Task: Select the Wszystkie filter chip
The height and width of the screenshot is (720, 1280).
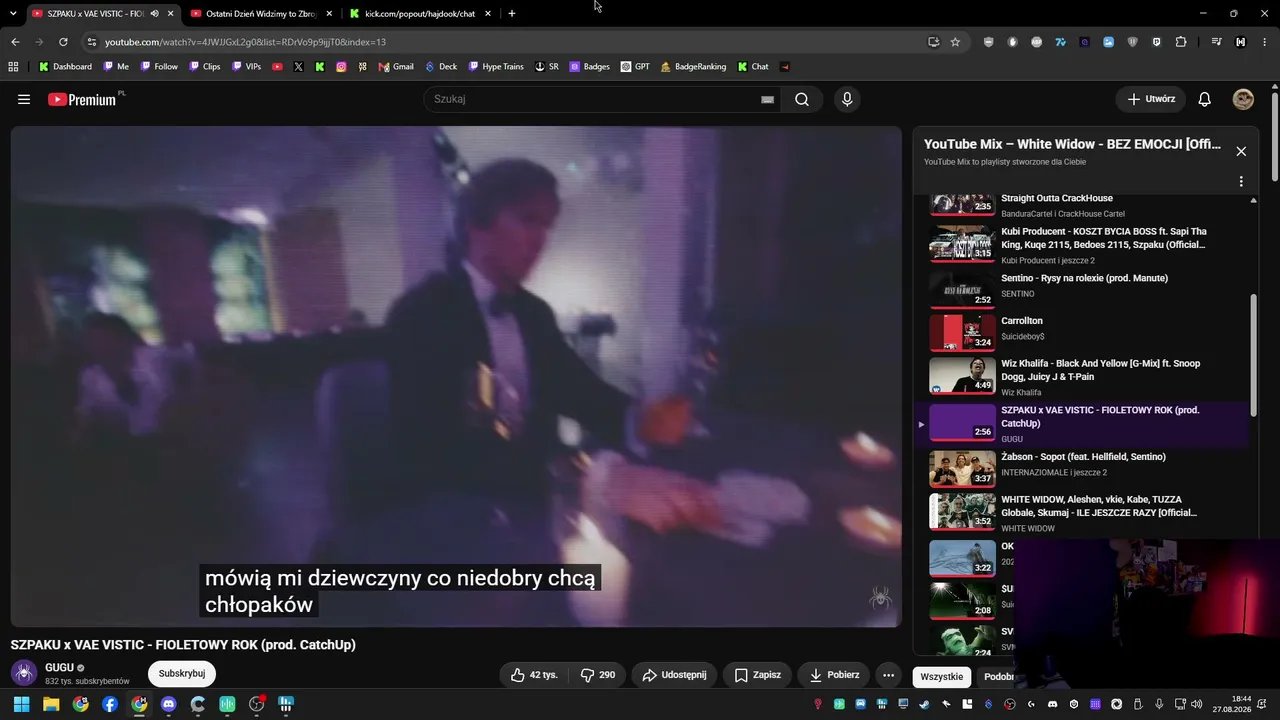Action: click(942, 677)
